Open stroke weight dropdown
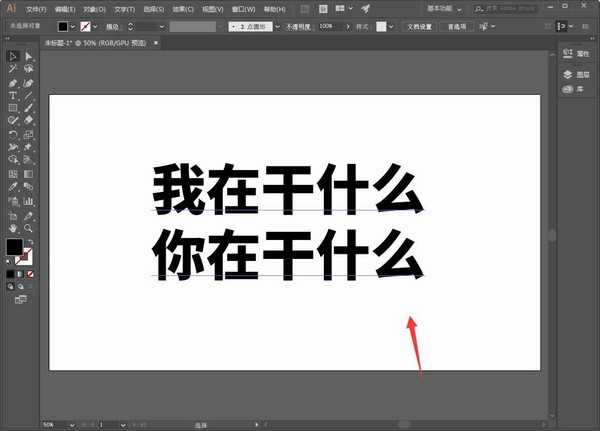This screenshot has height=431, width=600. point(162,26)
